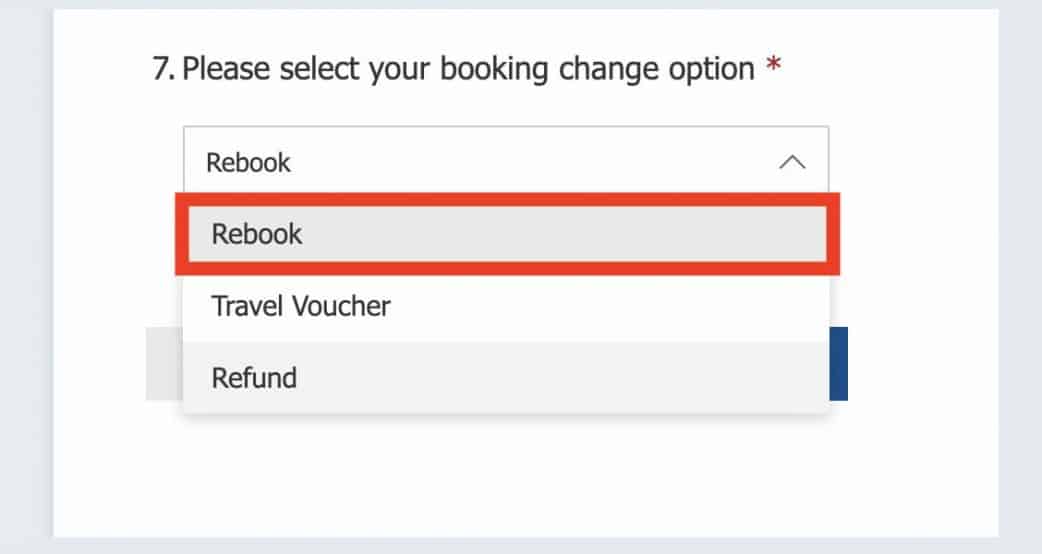Click the "Please select your booking change option" label
1042x554 pixels.
468,70
